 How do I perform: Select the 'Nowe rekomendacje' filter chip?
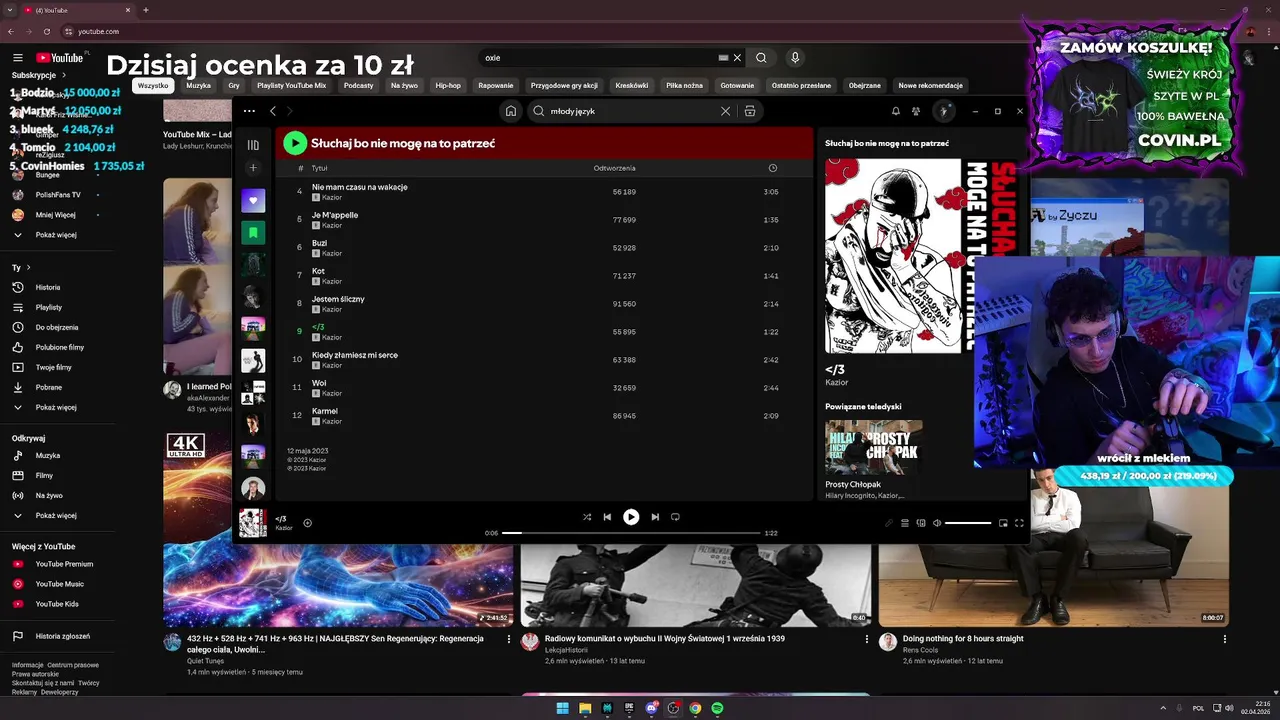(x=930, y=86)
